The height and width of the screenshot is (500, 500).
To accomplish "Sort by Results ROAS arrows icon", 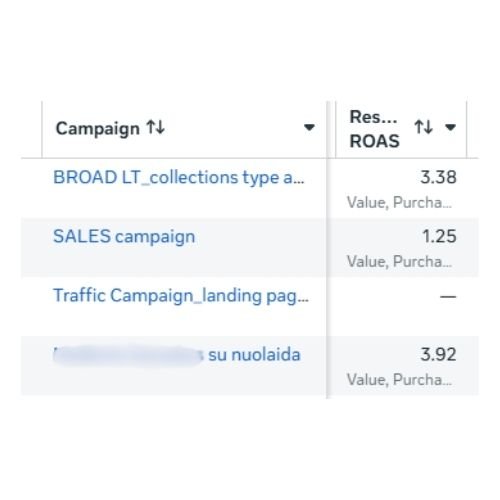I will pyautogui.click(x=424, y=127).
